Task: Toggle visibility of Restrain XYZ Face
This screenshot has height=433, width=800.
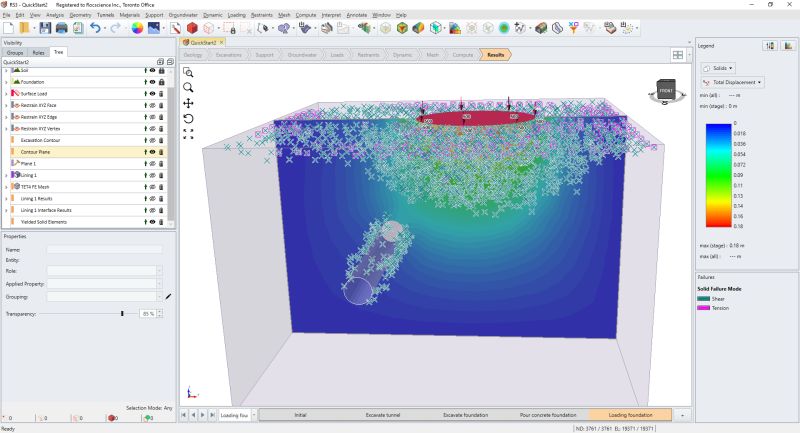Action: [x=153, y=106]
